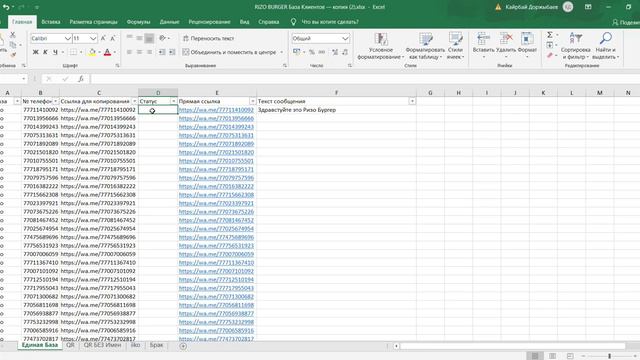Image resolution: width=640 pixels, height=360 pixels.
Task: Open the Вставка ribbon tab
Action: click(x=51, y=22)
